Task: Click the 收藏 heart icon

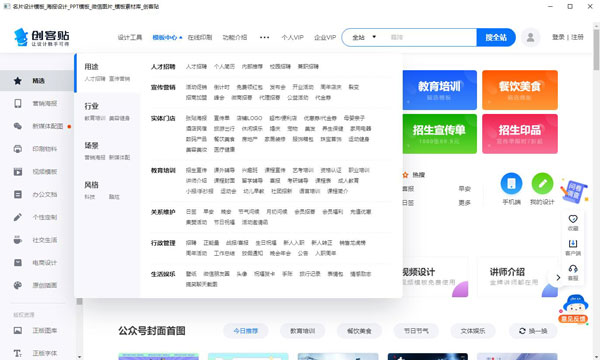Action: click(x=573, y=219)
